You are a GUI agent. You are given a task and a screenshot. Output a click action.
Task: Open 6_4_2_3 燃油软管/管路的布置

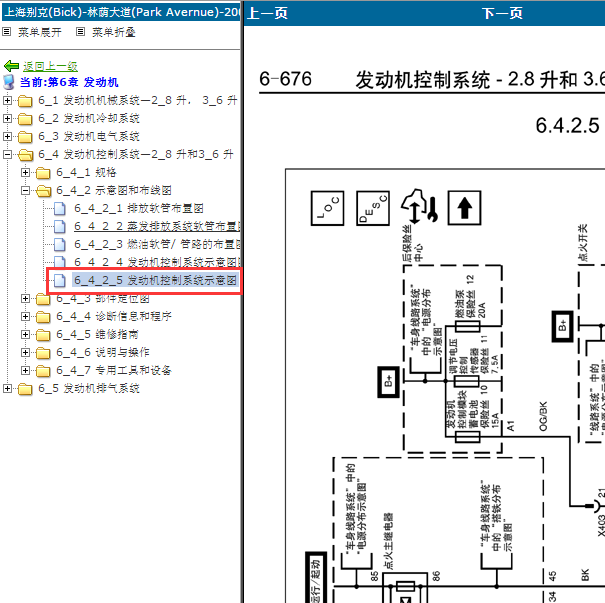coord(157,244)
